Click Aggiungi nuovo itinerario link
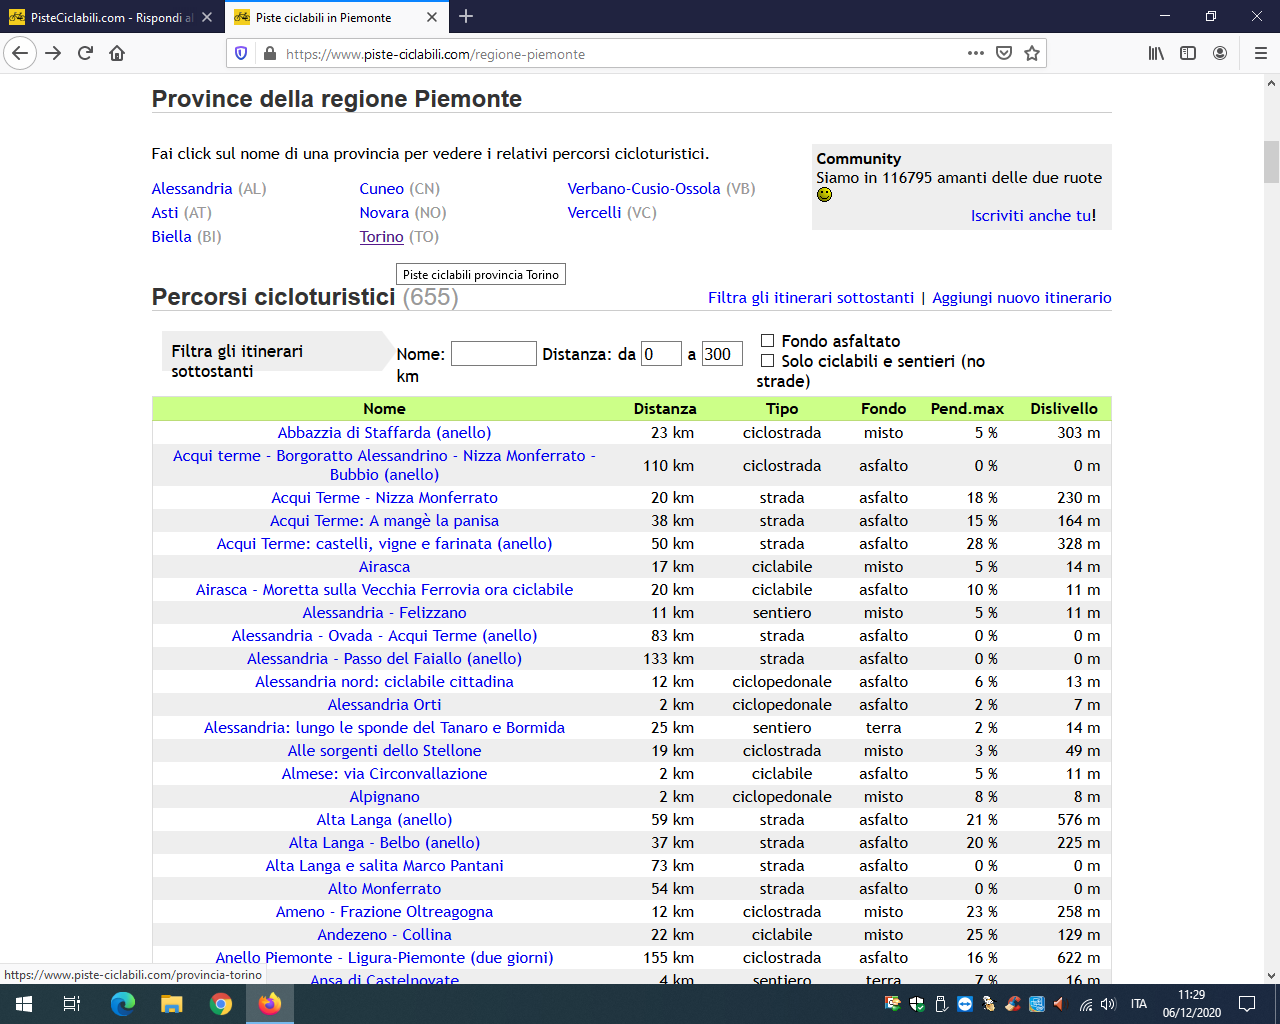1280x1024 pixels. pos(1022,298)
